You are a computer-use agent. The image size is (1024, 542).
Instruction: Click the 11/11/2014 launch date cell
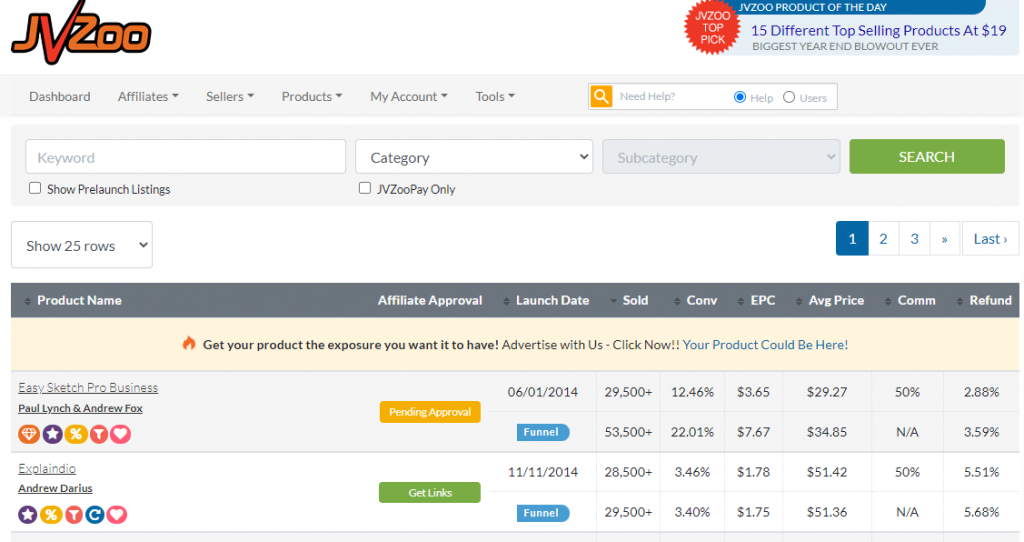pos(543,471)
